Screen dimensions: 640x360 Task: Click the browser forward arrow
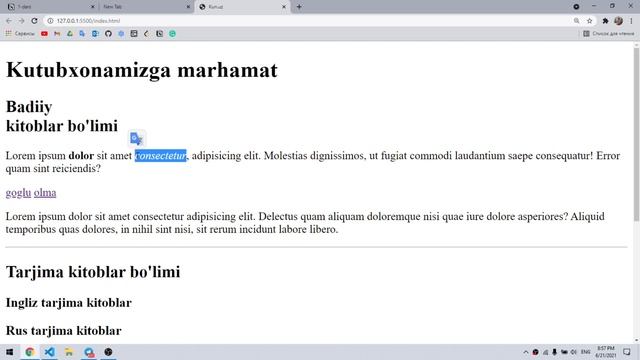[x=22, y=21]
